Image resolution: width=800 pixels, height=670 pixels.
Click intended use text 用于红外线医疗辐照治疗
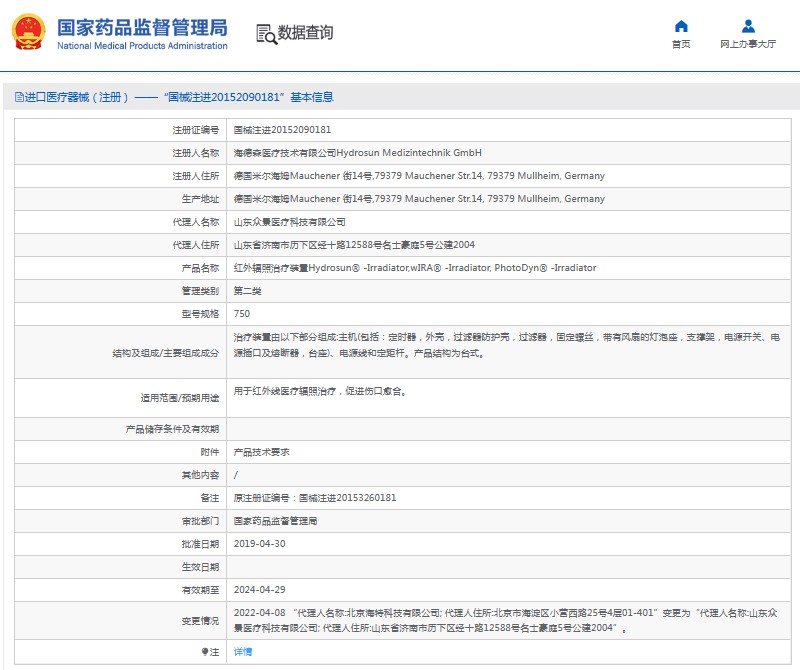[320, 391]
